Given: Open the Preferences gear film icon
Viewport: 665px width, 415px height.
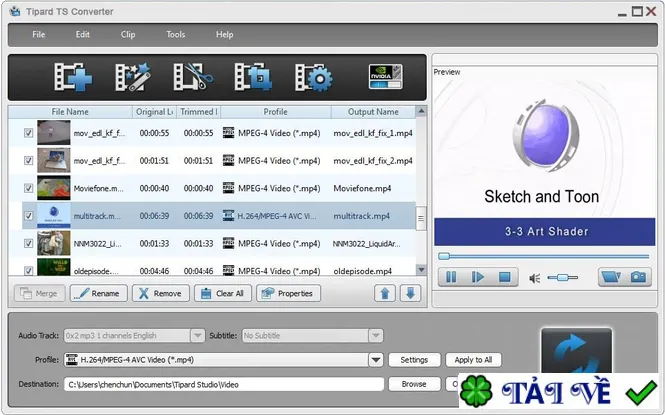Looking at the screenshot, I should 314,77.
